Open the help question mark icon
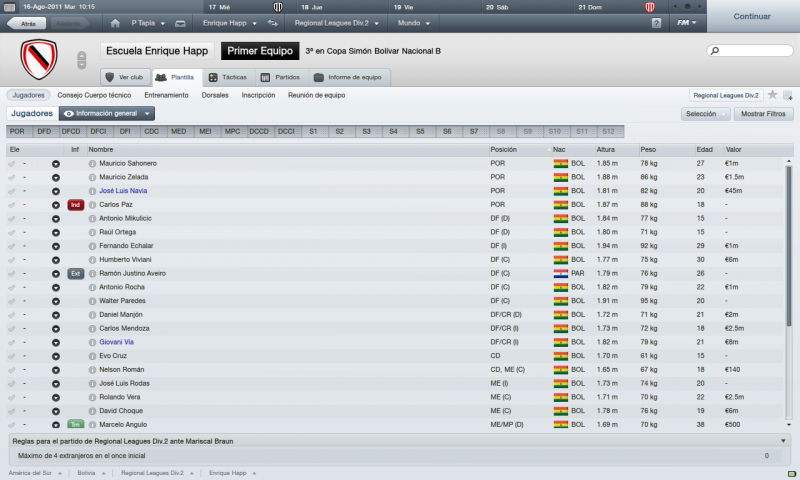This screenshot has height=480, width=800. coord(656,23)
